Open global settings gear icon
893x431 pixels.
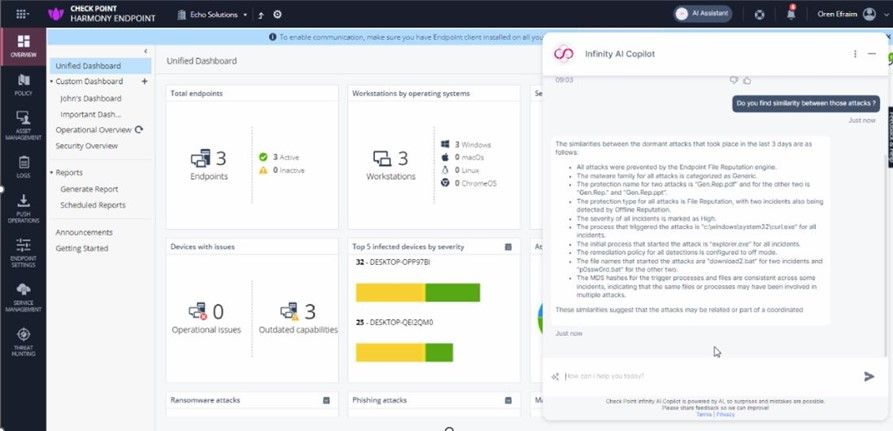pyautogui.click(x=277, y=14)
